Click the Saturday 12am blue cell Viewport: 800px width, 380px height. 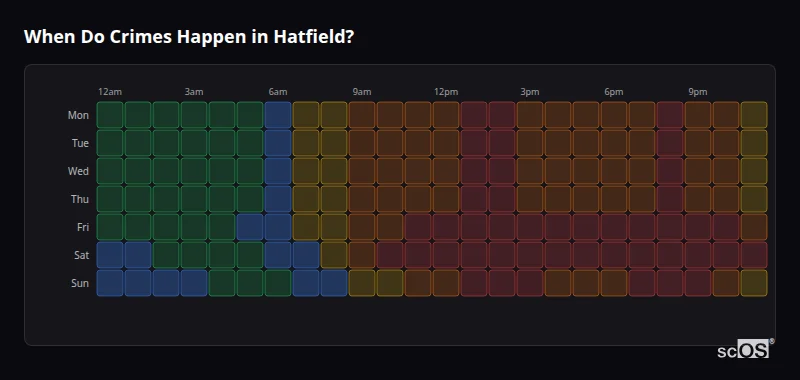[110, 255]
